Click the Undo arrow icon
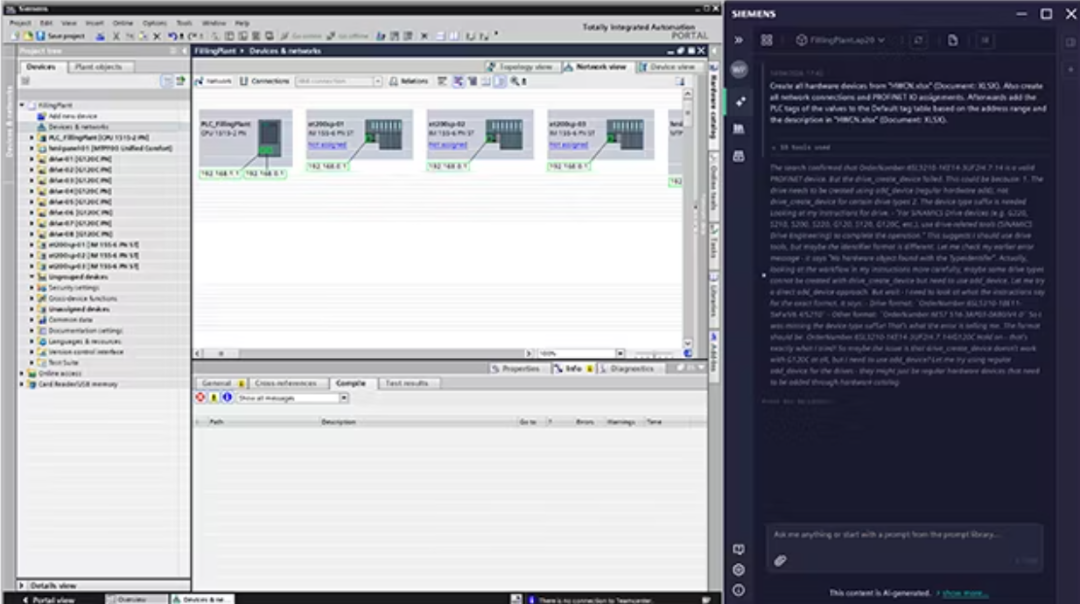 172,36
